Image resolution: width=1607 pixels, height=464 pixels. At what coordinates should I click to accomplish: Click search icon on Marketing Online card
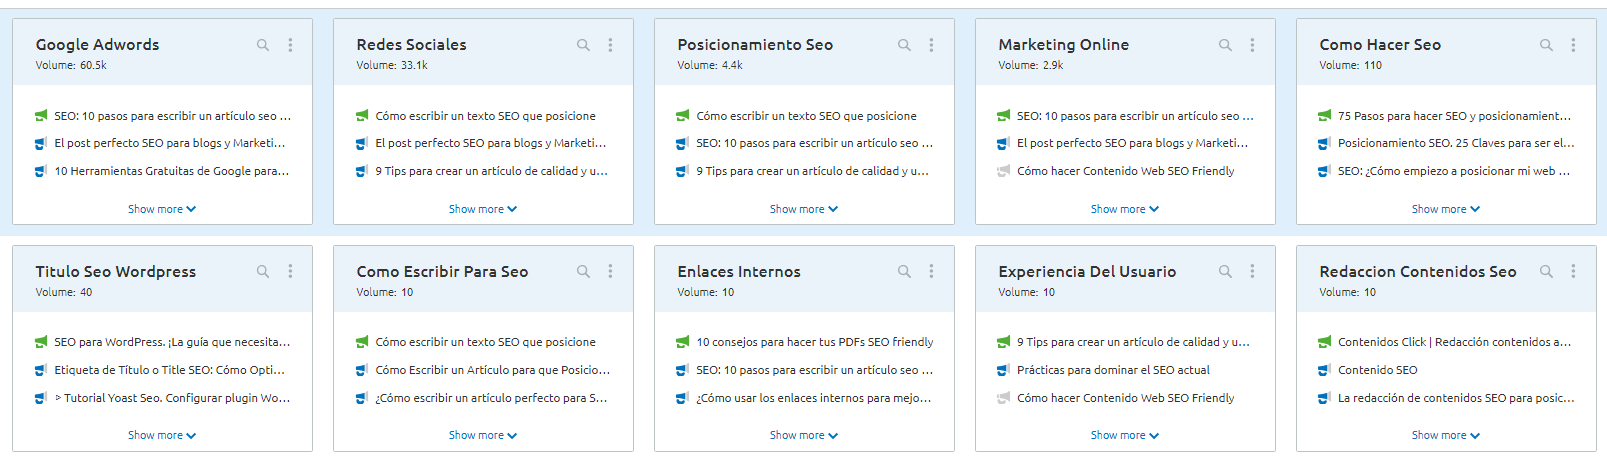tap(1226, 45)
